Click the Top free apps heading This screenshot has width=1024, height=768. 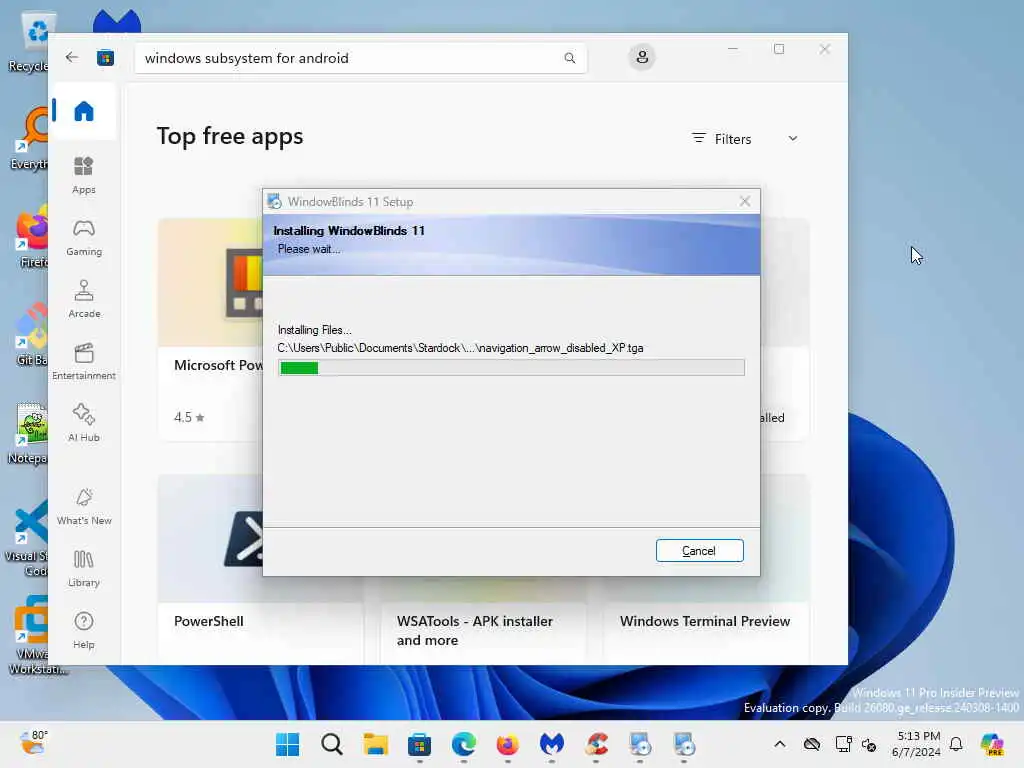[x=230, y=136]
